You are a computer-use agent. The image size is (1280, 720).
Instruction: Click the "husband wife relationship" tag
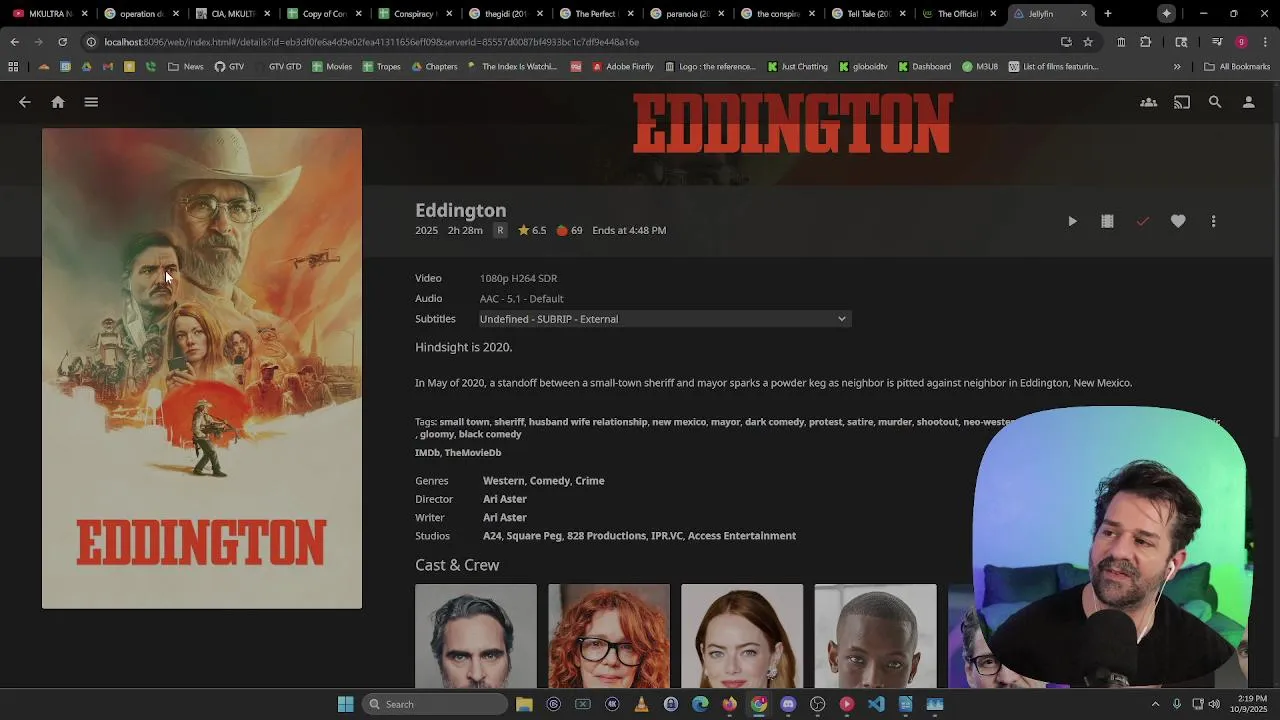pyautogui.click(x=588, y=422)
